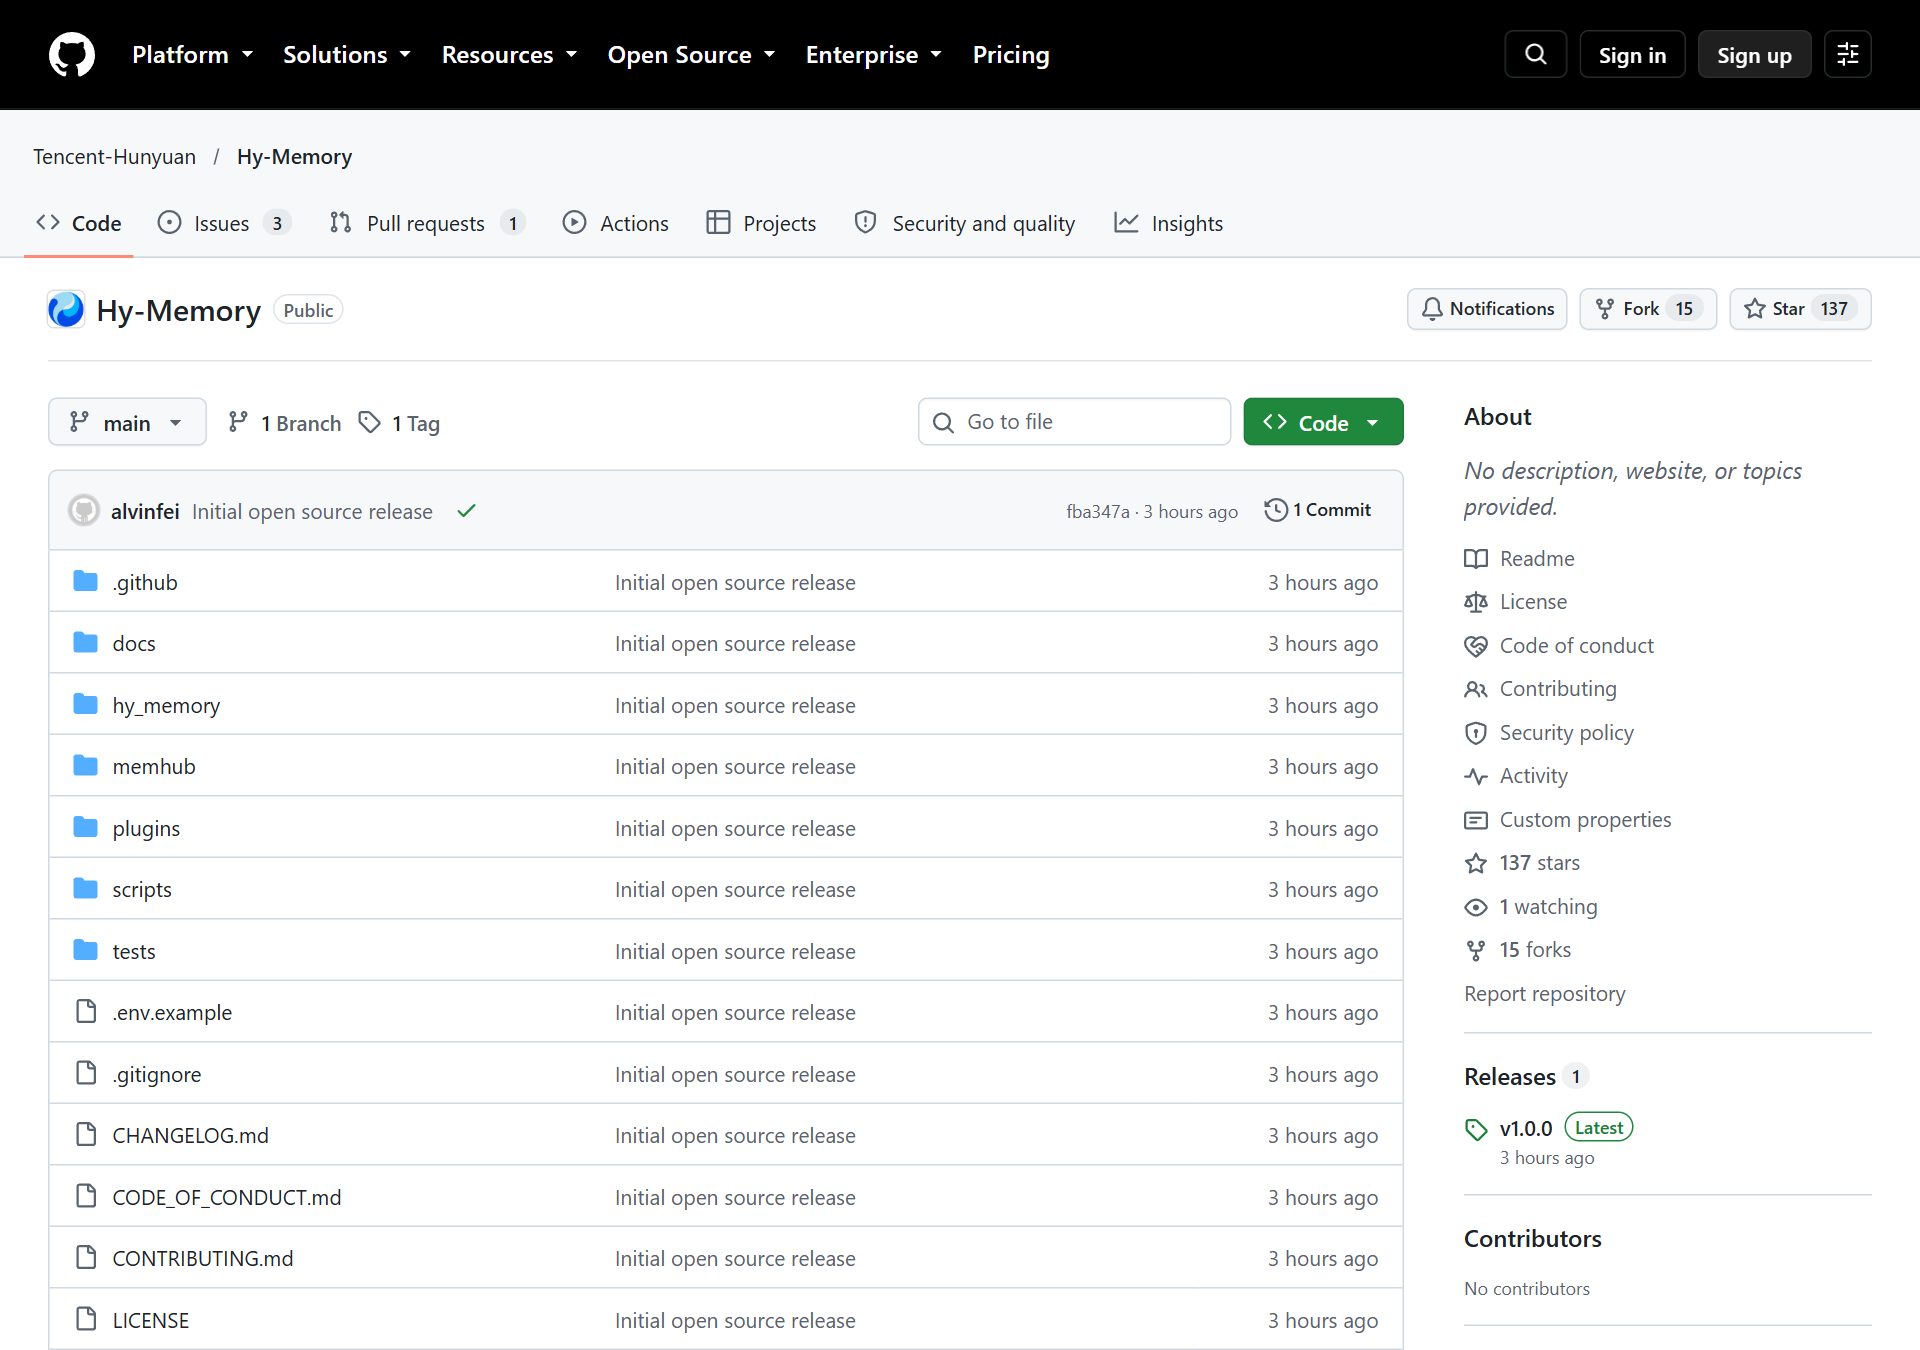Viewport: 1920px width, 1350px height.
Task: Click the star icon beside 137 stars
Action: [x=1476, y=863]
